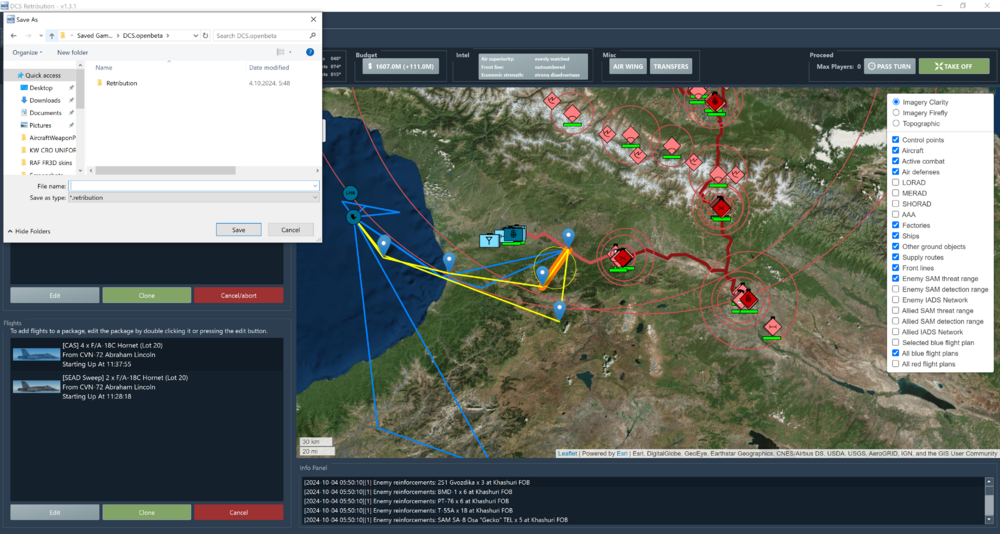The width and height of the screenshot is (1000, 534).
Task: Uncheck the Control points layer
Action: (x=896, y=140)
